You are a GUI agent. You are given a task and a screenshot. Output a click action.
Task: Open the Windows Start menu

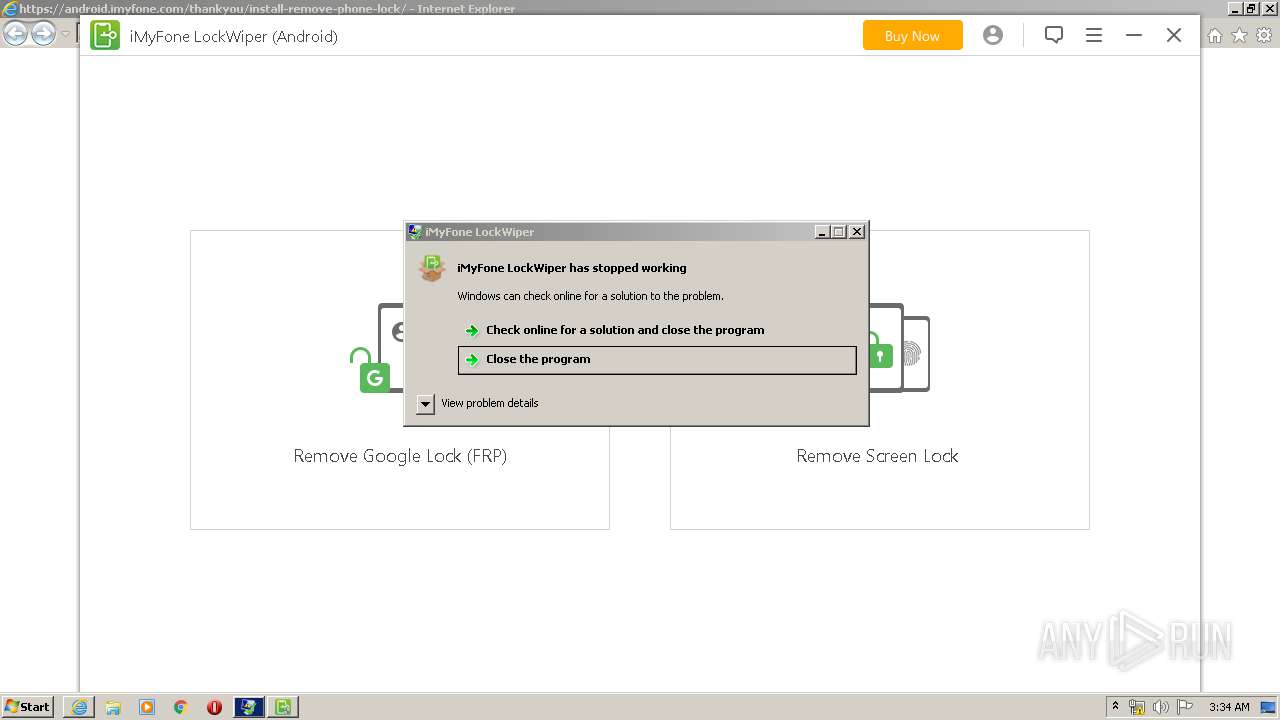[27, 707]
